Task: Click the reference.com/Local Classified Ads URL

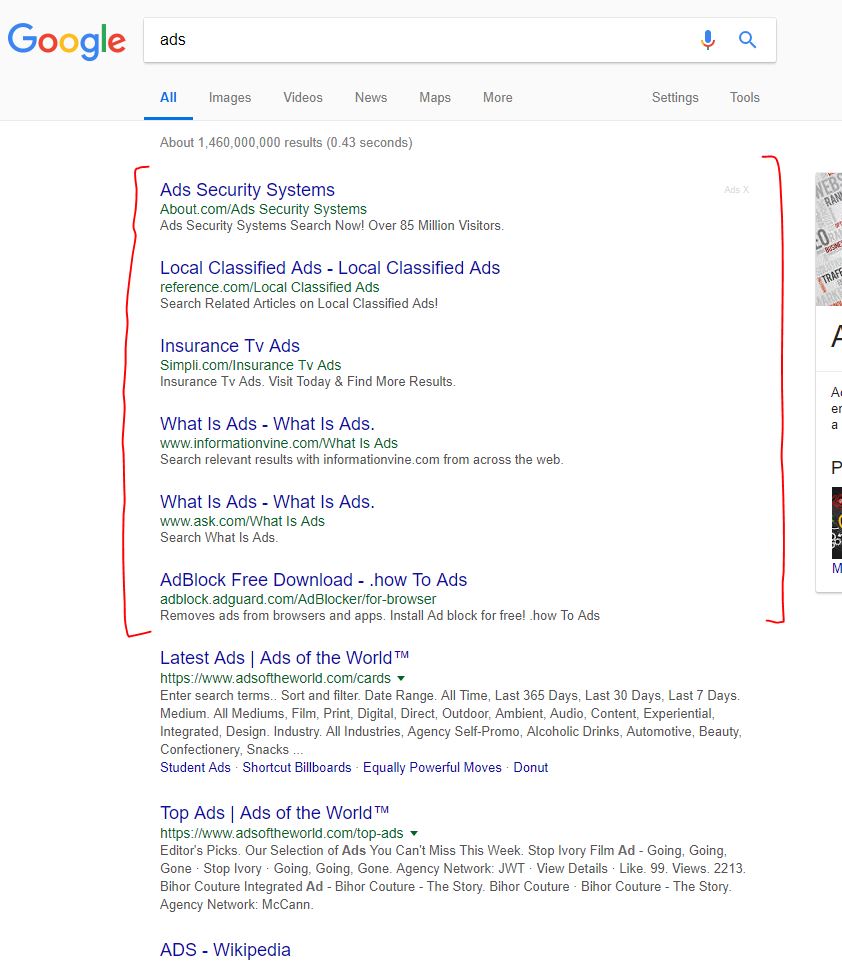Action: point(270,287)
